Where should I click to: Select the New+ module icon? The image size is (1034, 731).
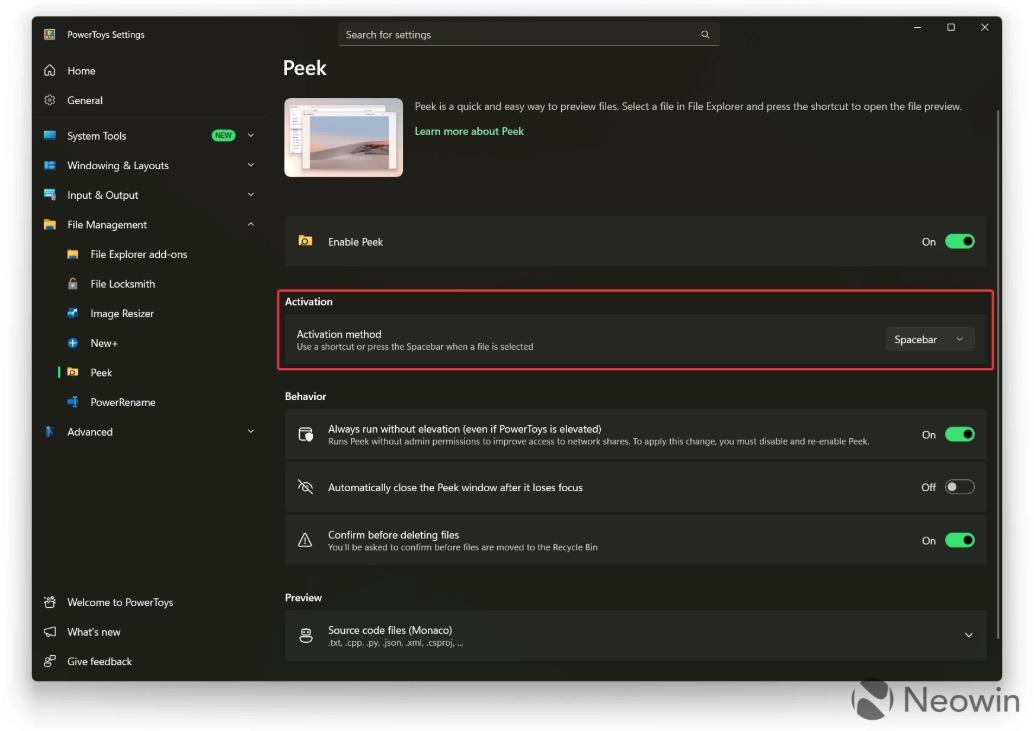[x=76, y=343]
